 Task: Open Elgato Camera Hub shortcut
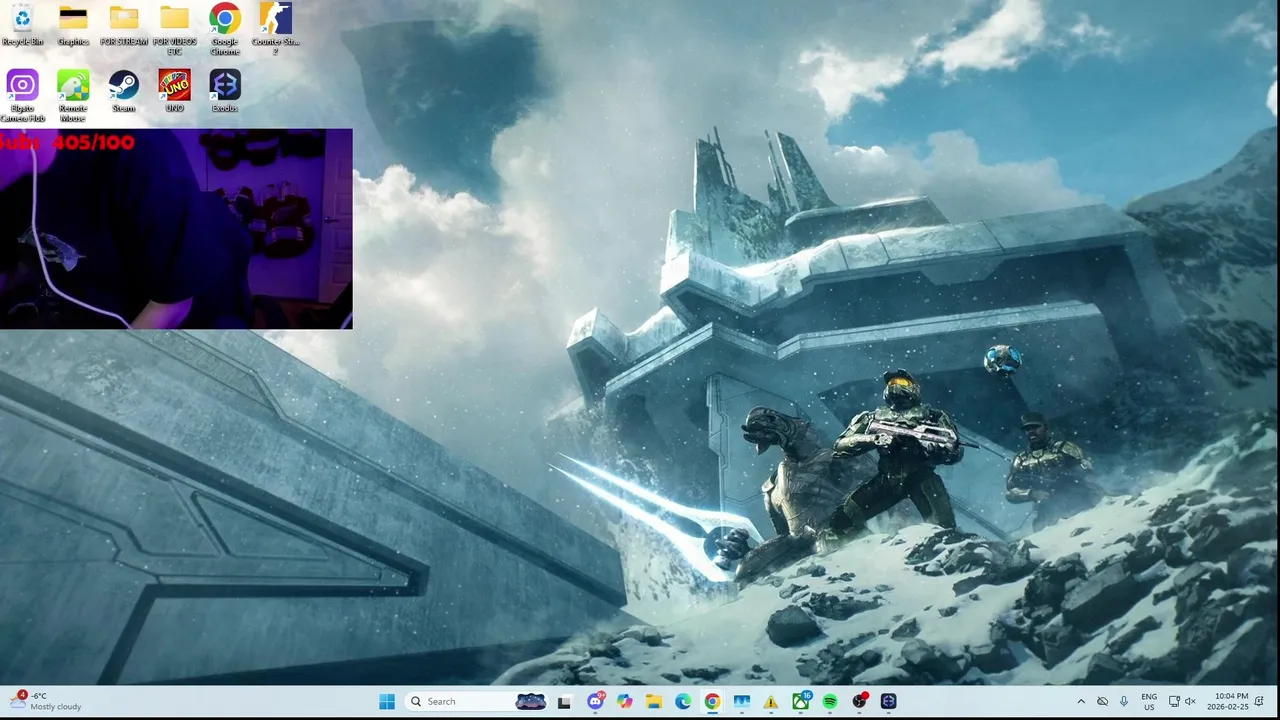(22, 96)
